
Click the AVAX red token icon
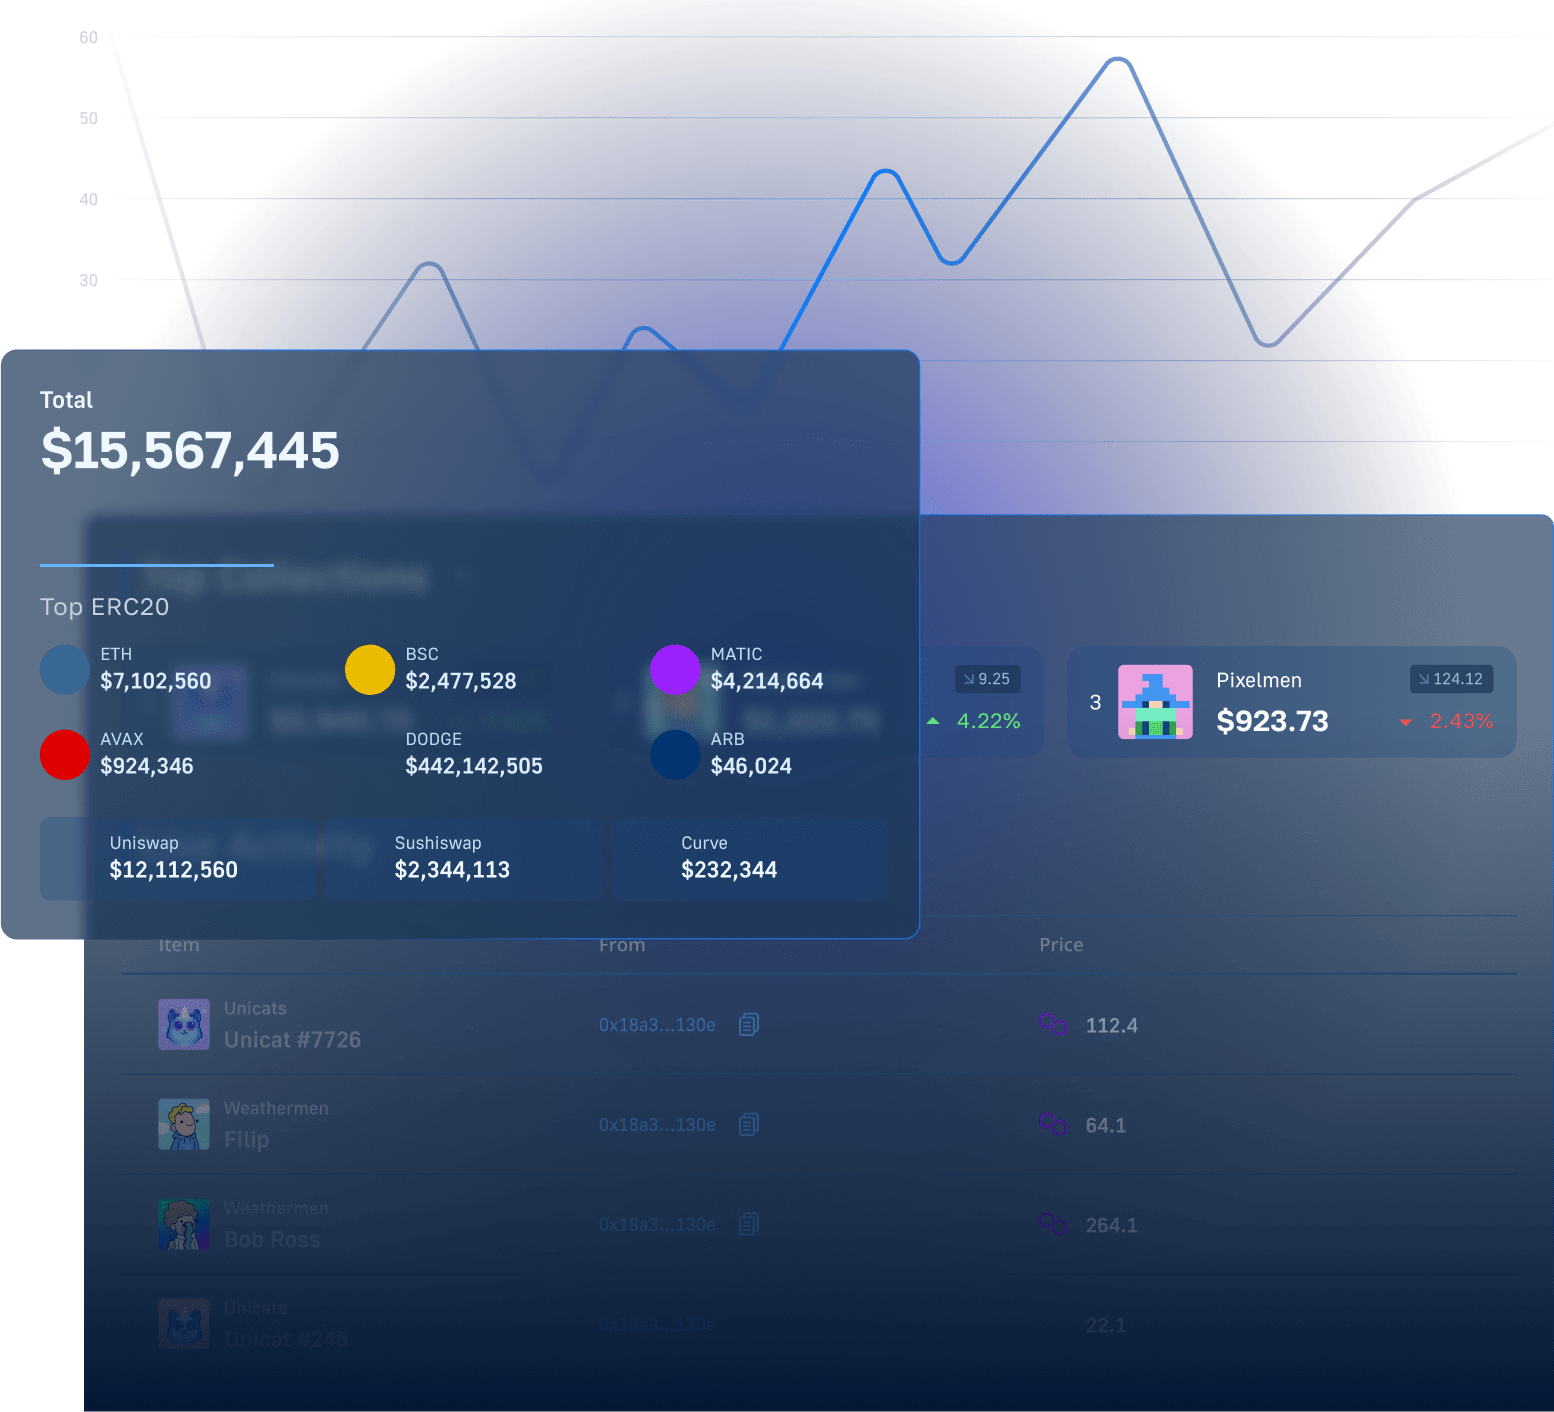point(65,755)
